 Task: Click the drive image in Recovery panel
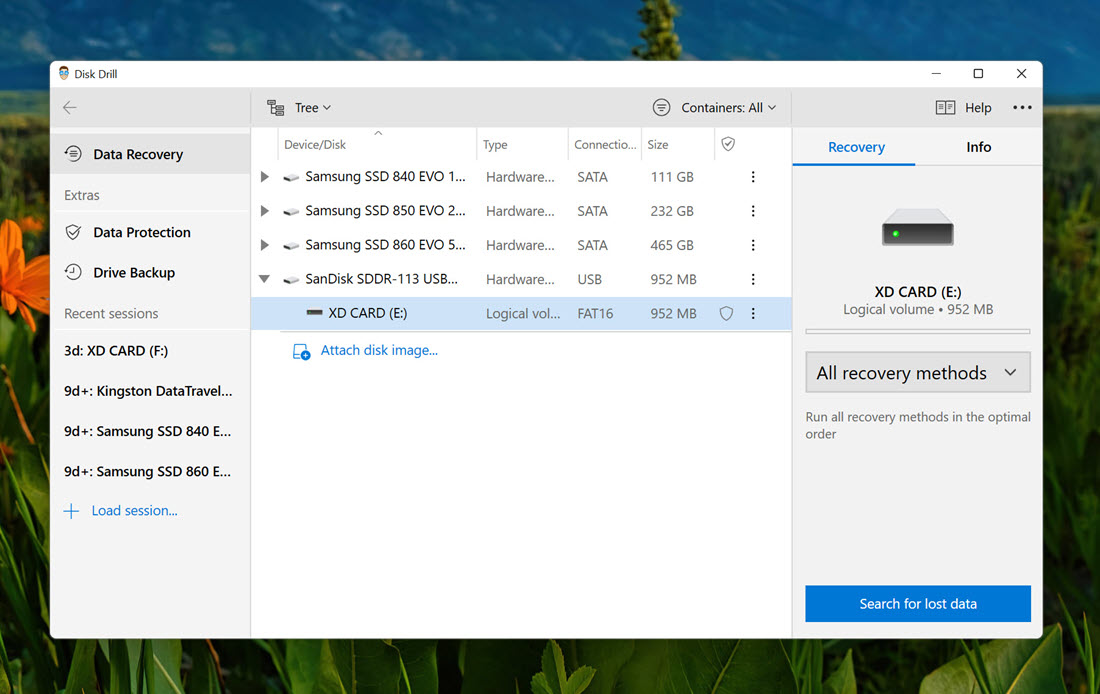click(x=918, y=228)
